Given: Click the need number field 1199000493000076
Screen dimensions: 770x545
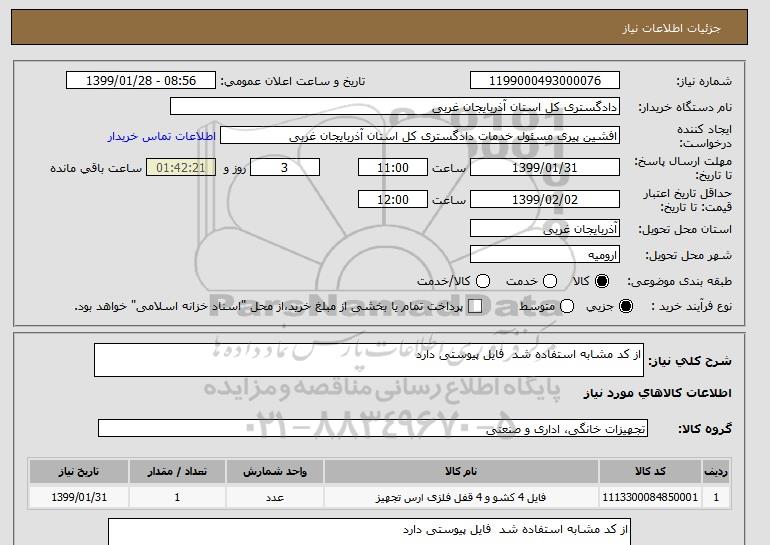Looking at the screenshot, I should tap(545, 81).
